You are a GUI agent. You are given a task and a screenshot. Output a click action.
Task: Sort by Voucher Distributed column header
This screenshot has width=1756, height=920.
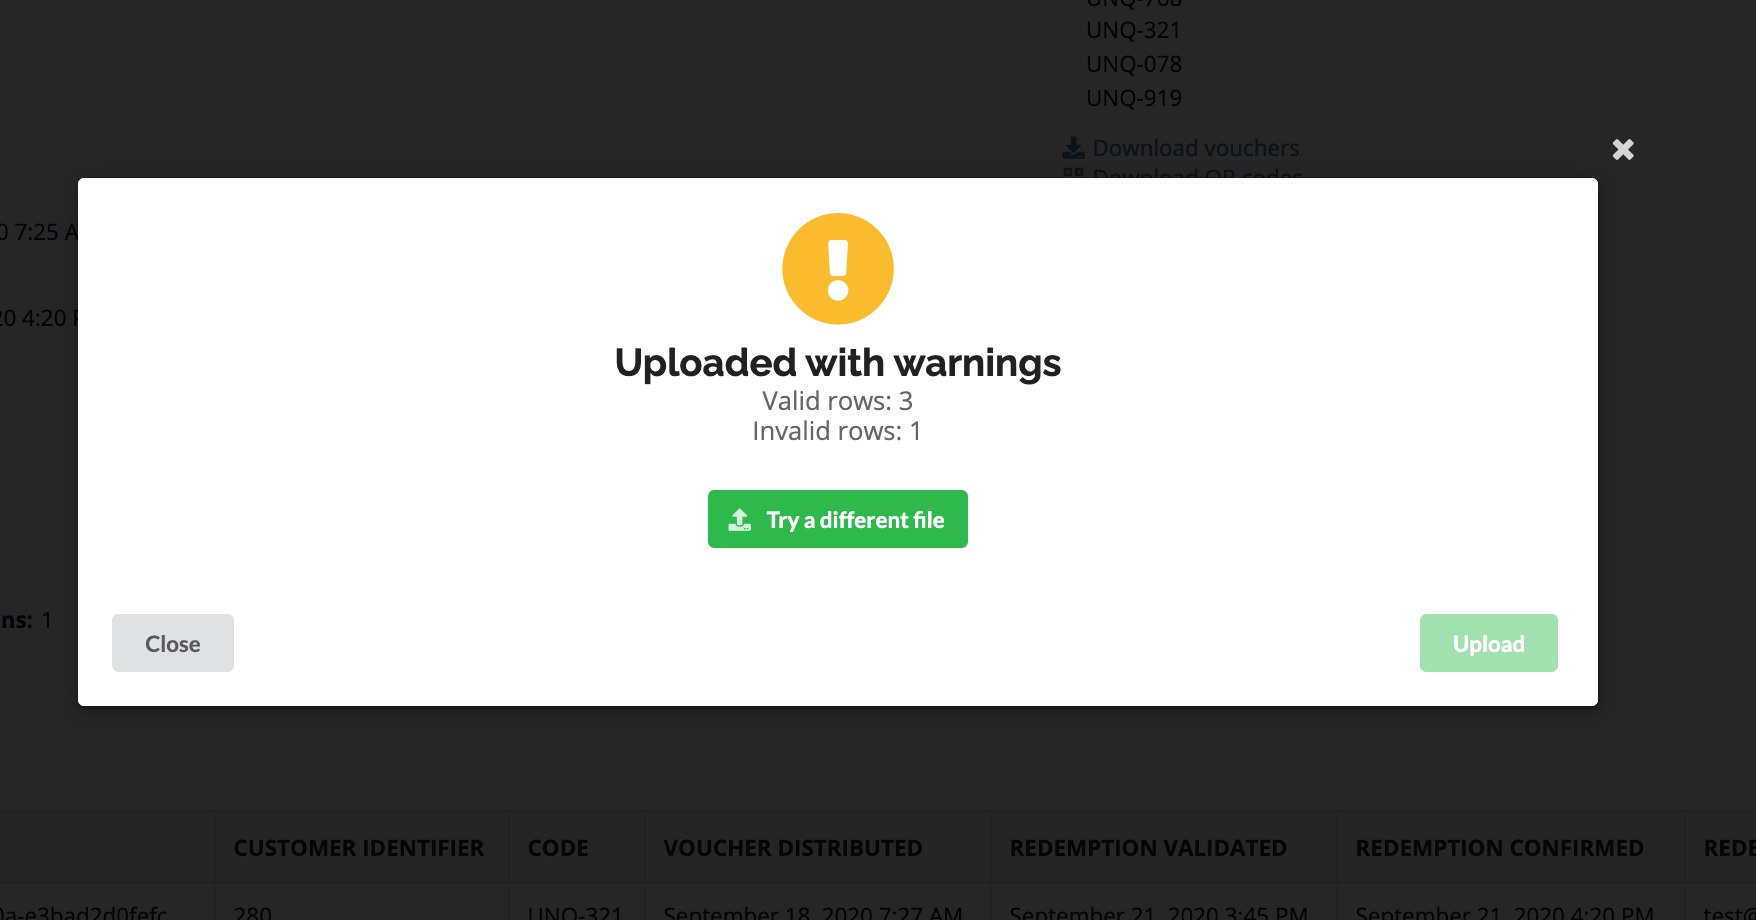tap(793, 848)
